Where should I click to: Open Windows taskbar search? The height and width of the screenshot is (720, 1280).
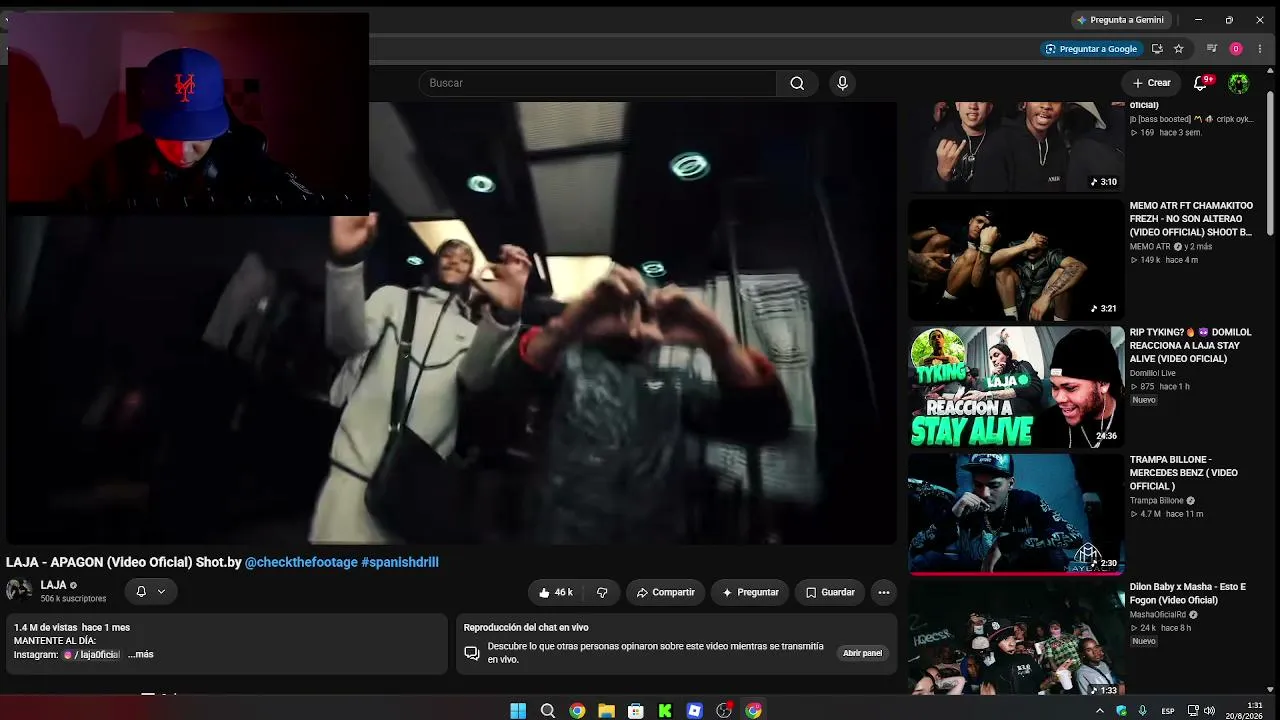tap(548, 711)
